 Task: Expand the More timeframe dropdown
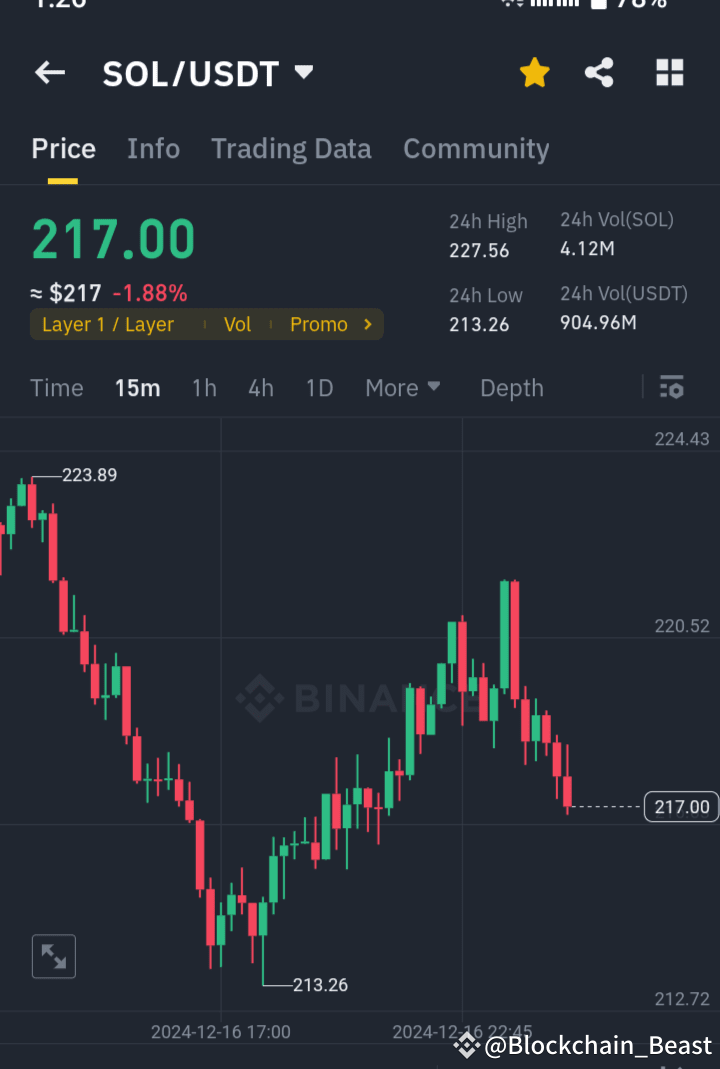click(x=403, y=388)
